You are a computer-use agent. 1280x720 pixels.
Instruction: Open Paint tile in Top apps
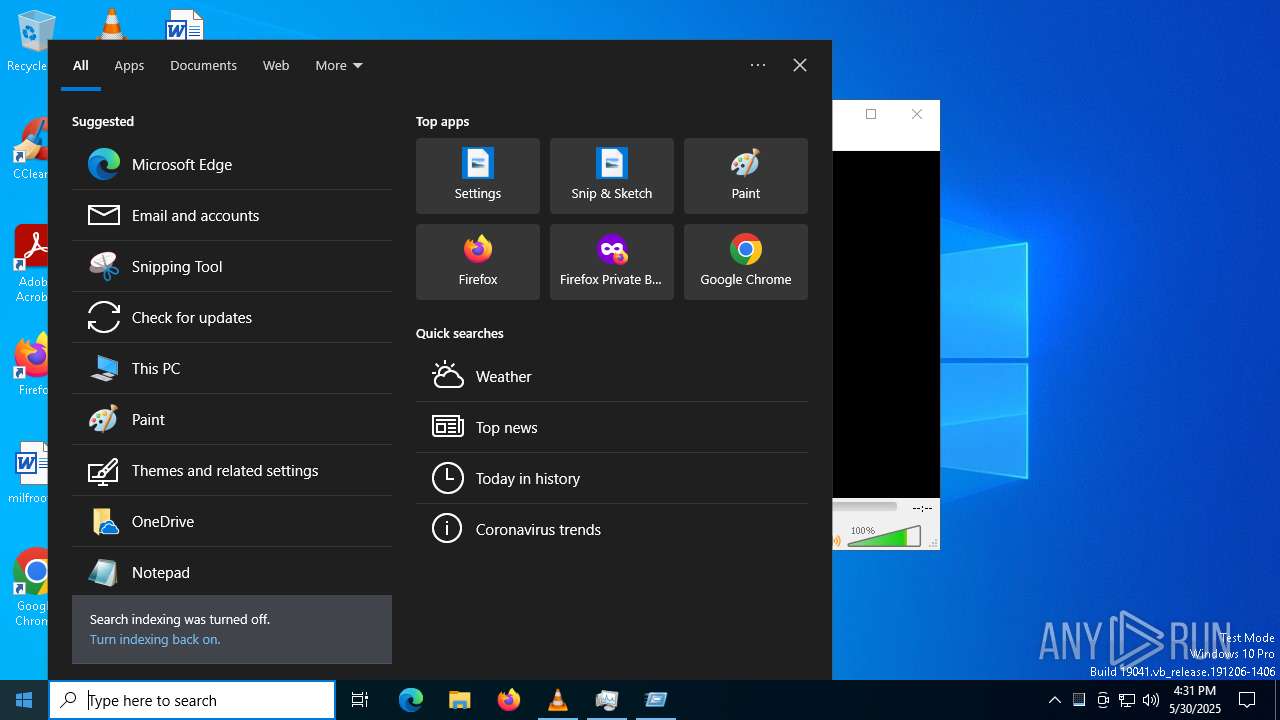[746, 176]
